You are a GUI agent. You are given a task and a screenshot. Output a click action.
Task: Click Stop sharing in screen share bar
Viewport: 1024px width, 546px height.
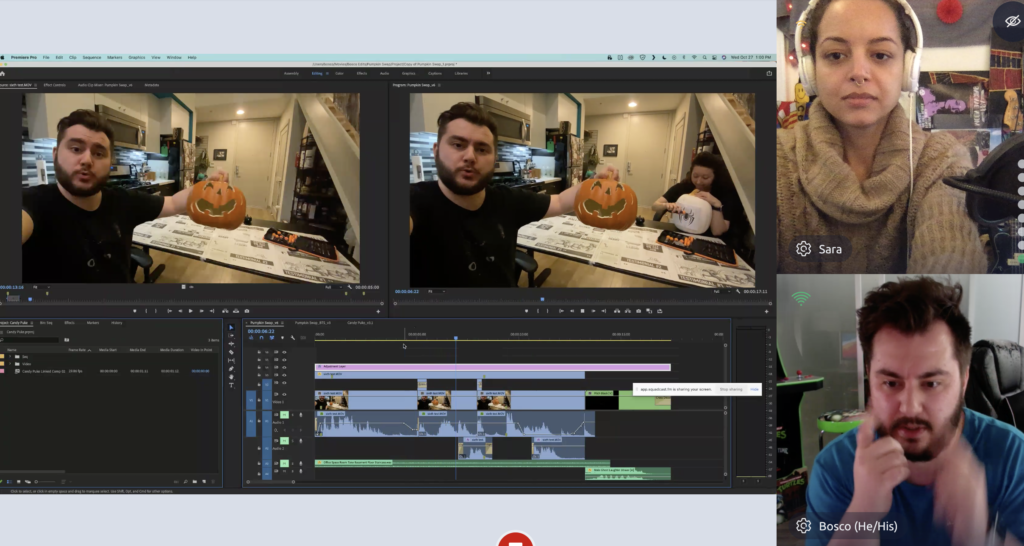coord(731,389)
